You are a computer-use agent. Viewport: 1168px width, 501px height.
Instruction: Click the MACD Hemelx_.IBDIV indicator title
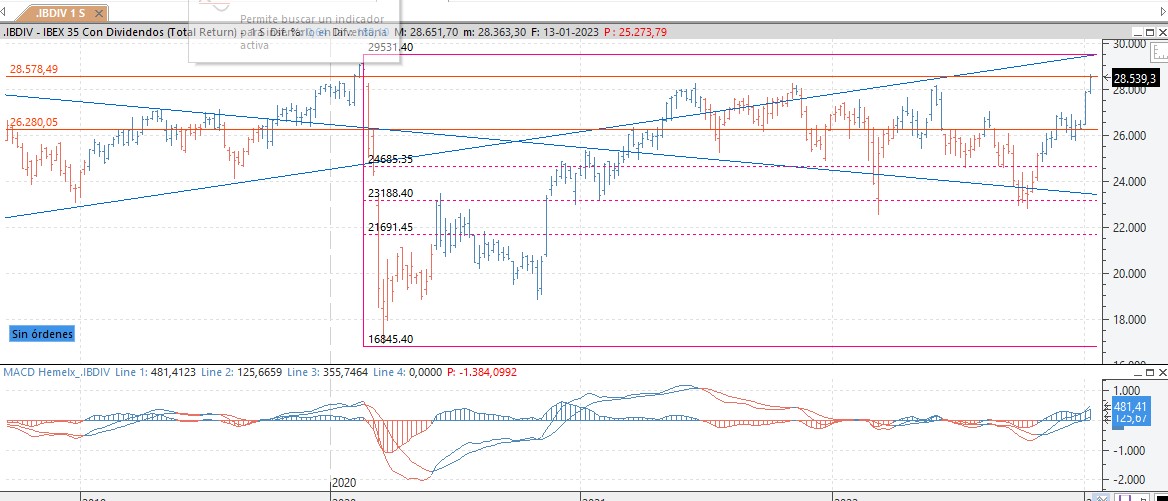pyautogui.click(x=57, y=371)
